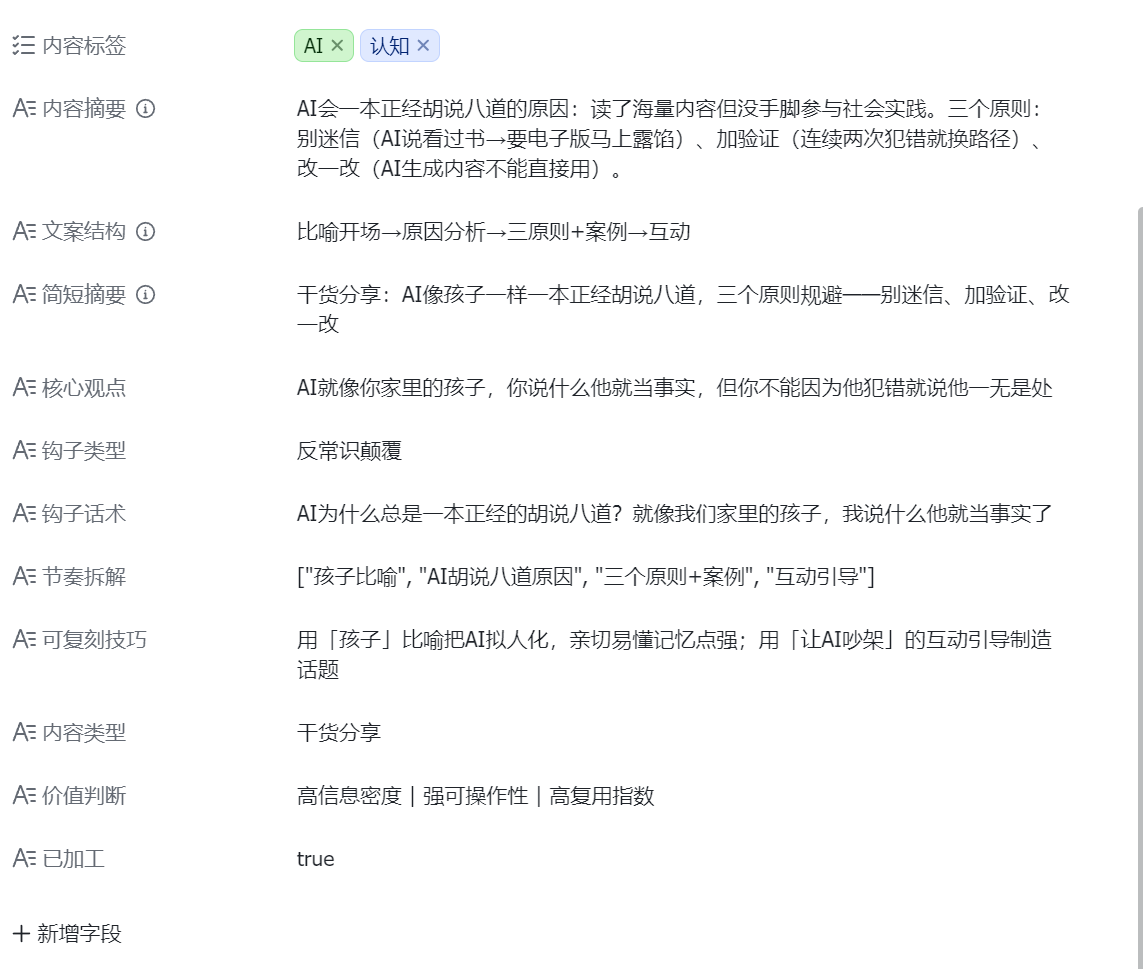This screenshot has width=1143, height=969.
Task: Click the text field icon beside 钩子类型
Action: 24,451
